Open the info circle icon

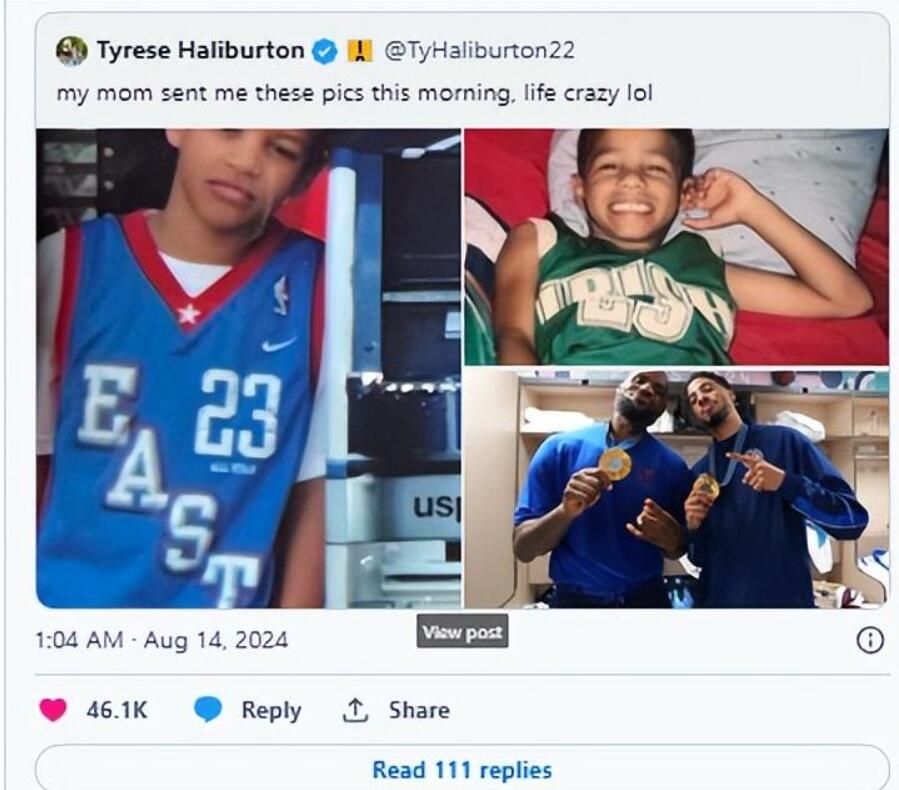870,641
